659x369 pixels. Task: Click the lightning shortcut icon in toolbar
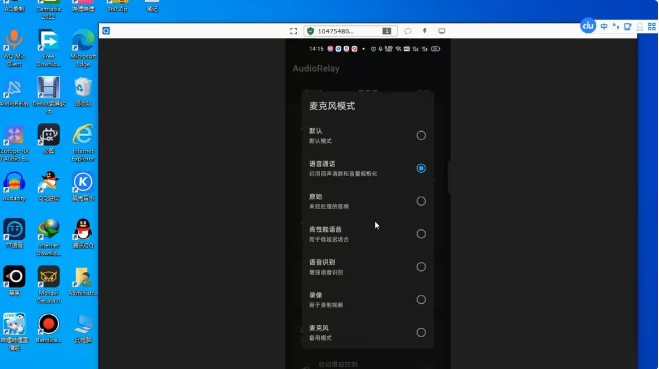click(x=424, y=31)
